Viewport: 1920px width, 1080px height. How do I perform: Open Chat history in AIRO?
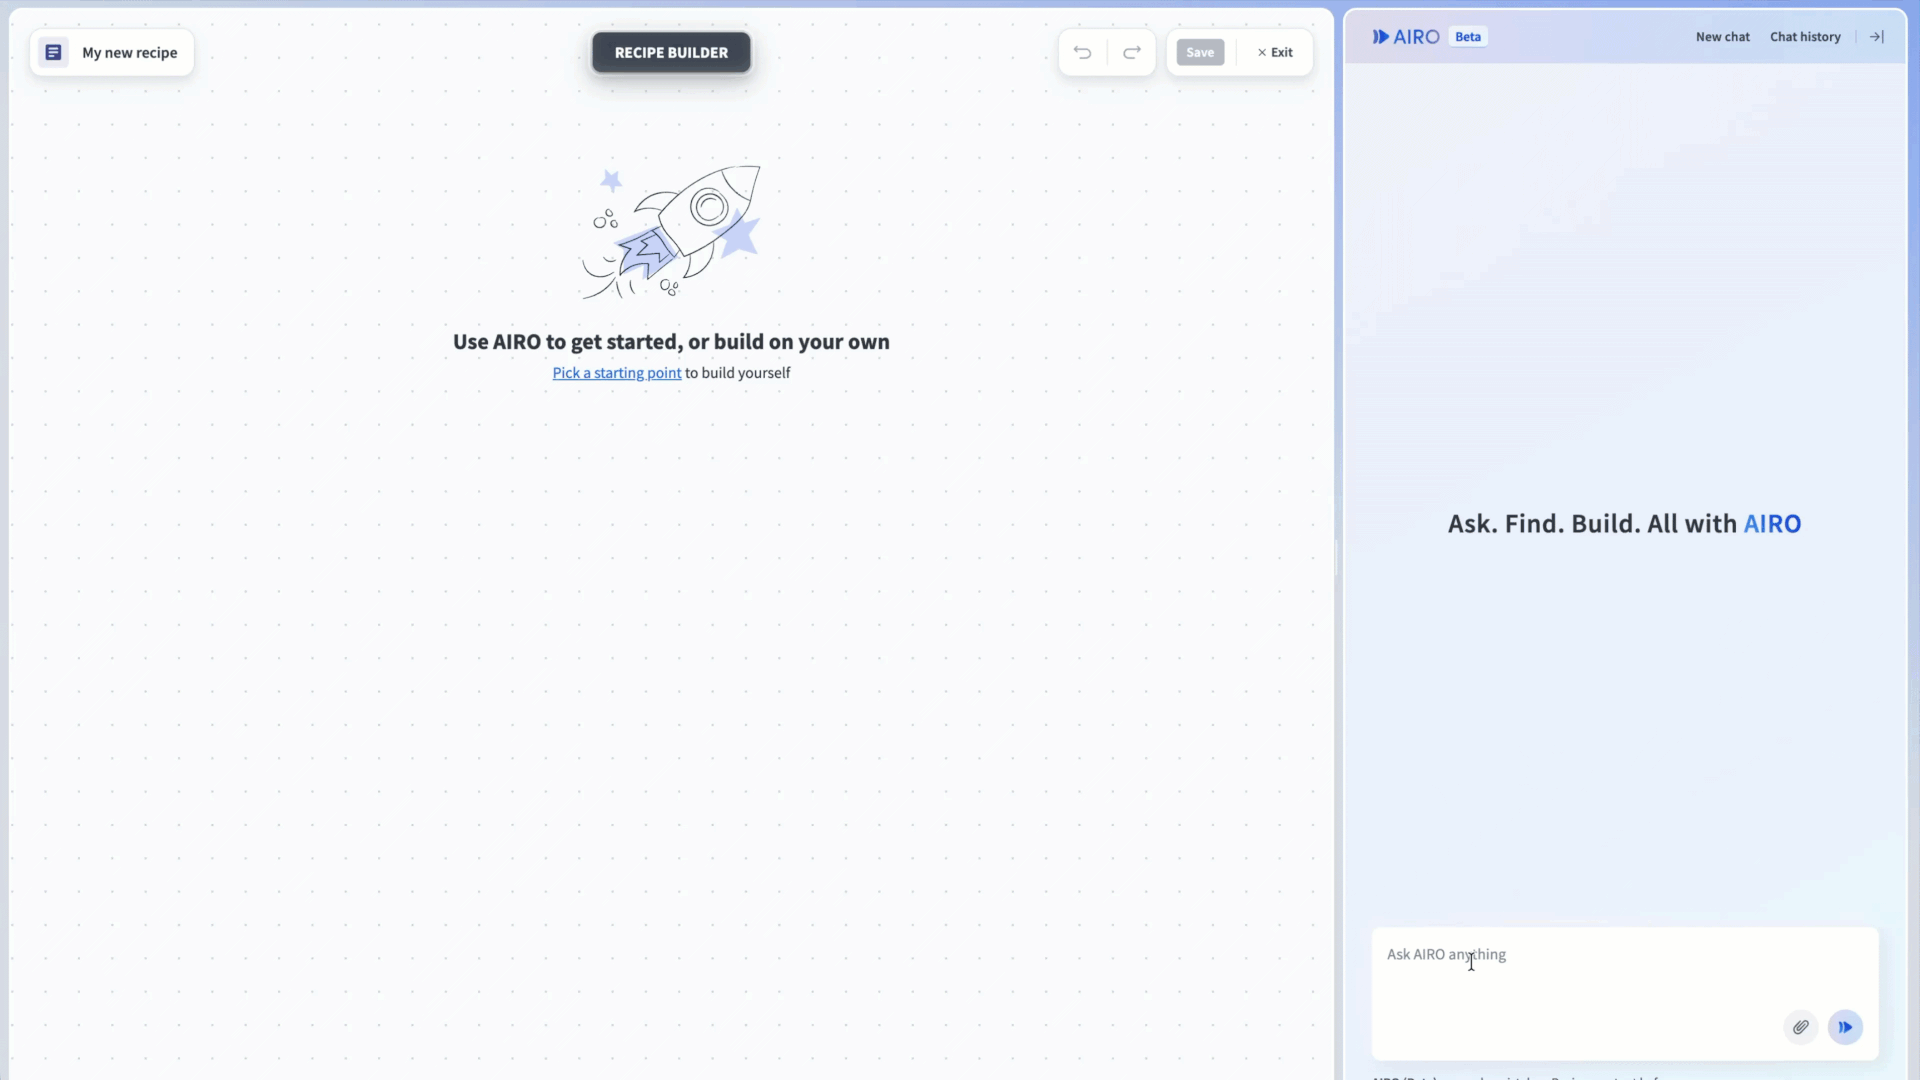[1805, 37]
